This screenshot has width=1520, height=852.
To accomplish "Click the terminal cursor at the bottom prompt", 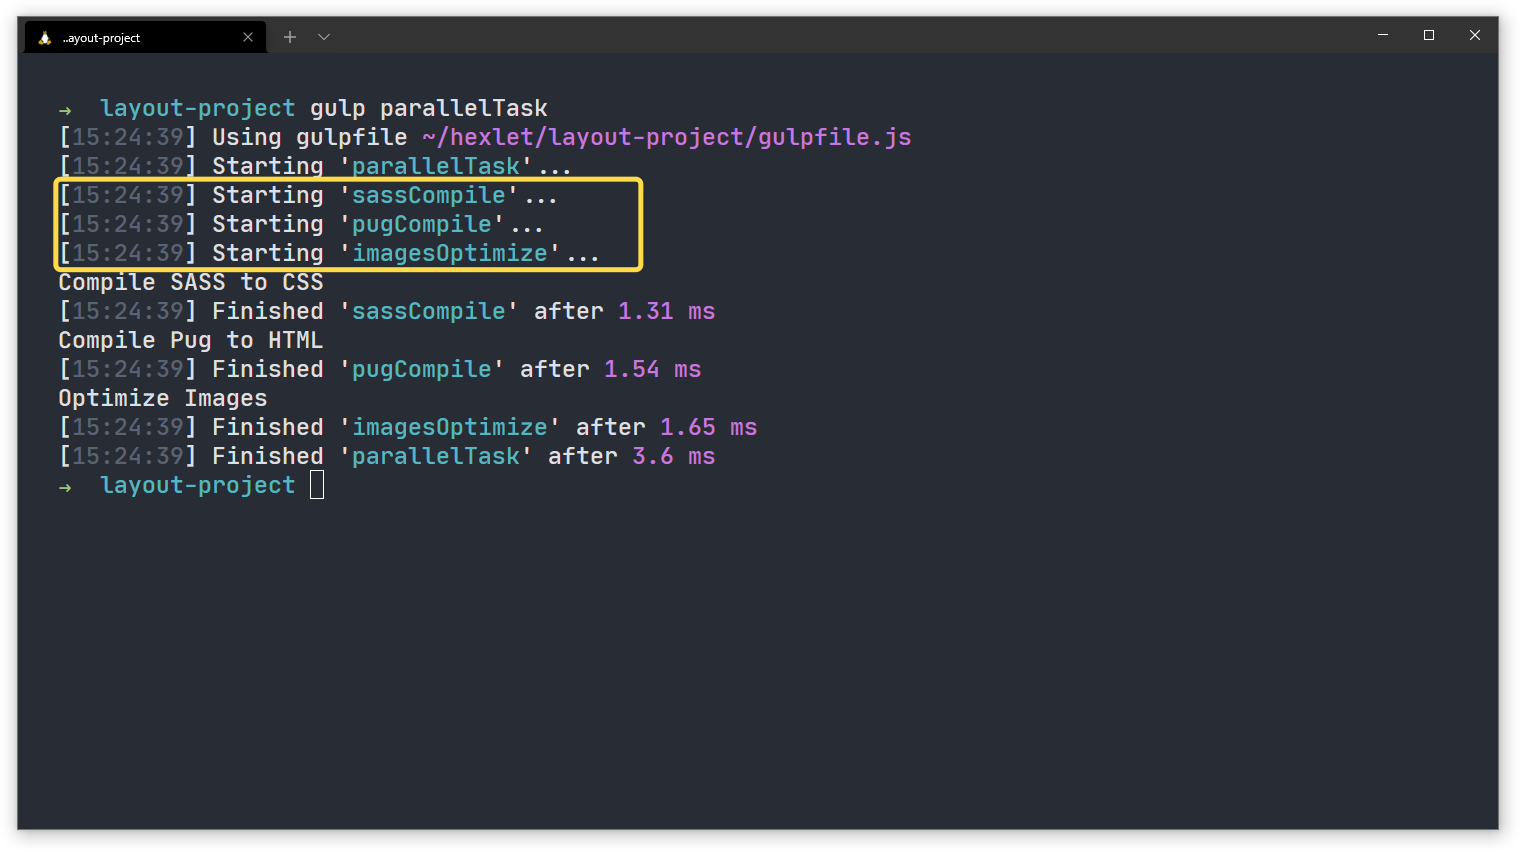I will [x=317, y=484].
